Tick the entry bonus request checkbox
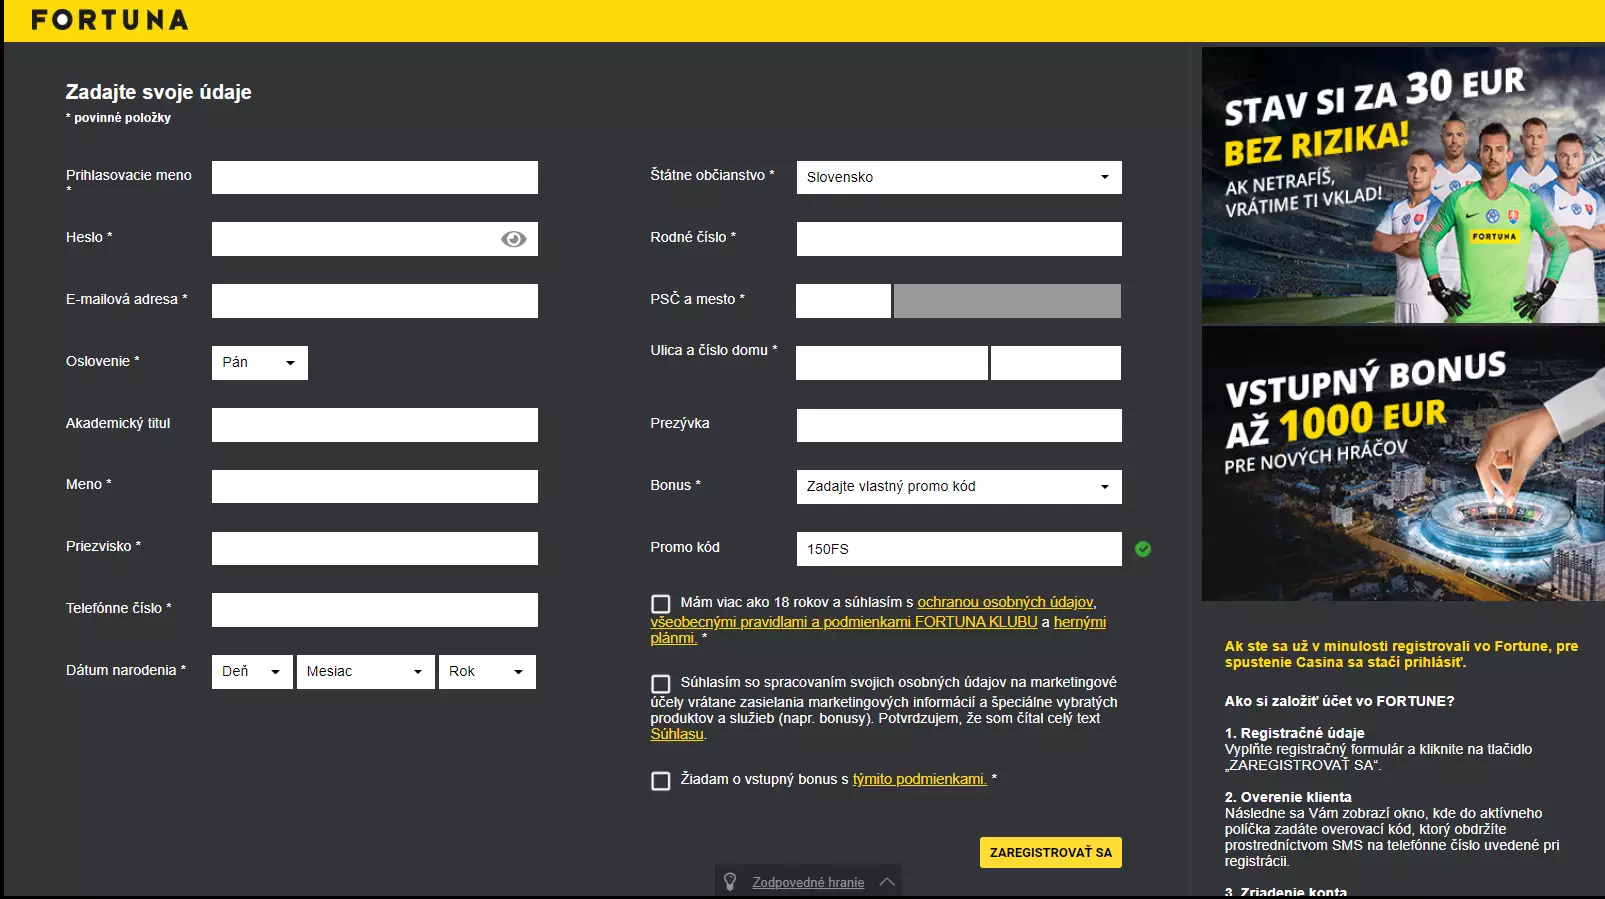The height and width of the screenshot is (899, 1605). pyautogui.click(x=661, y=781)
